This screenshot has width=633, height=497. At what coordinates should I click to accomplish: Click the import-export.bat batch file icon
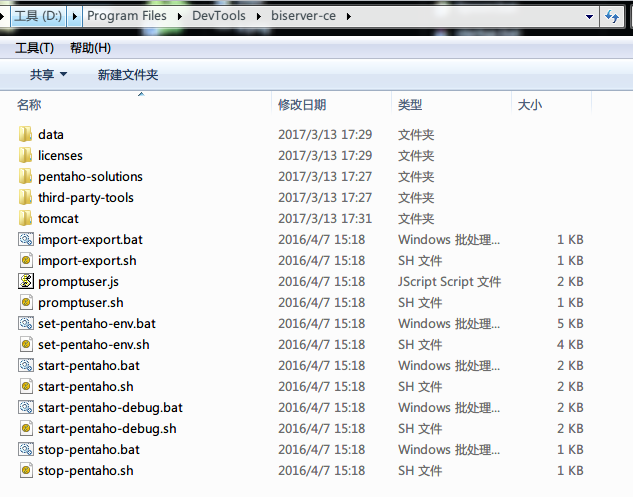(x=26, y=239)
